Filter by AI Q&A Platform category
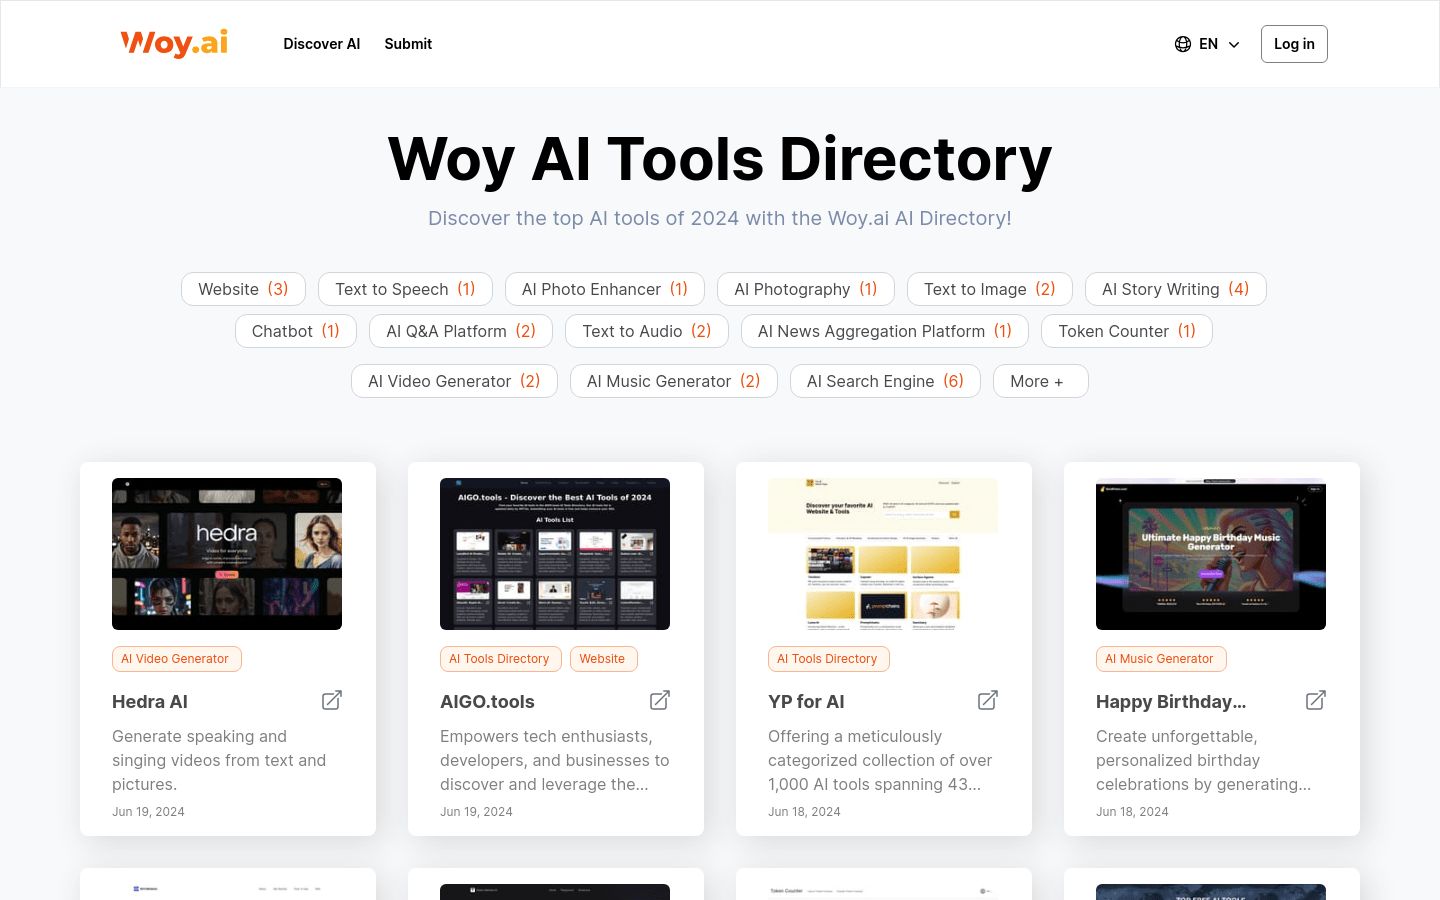Image resolution: width=1440 pixels, height=900 pixels. pos(461,331)
